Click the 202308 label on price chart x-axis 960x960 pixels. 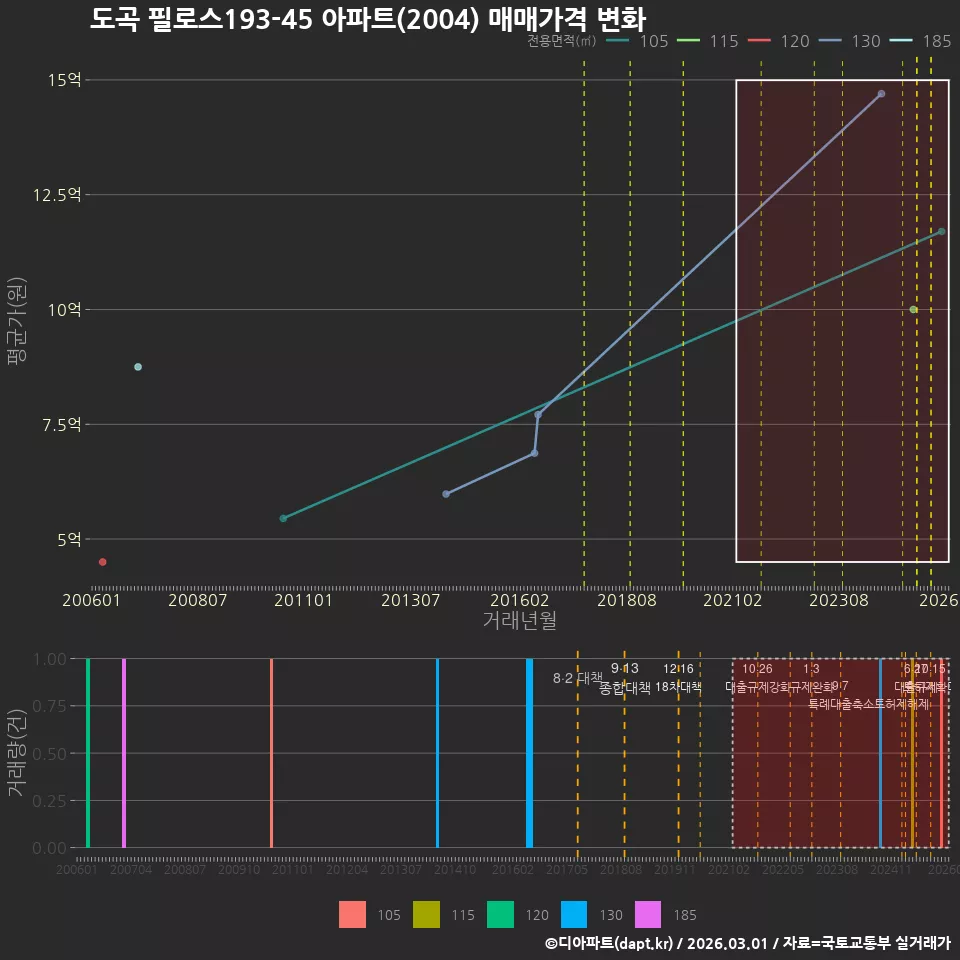[839, 600]
